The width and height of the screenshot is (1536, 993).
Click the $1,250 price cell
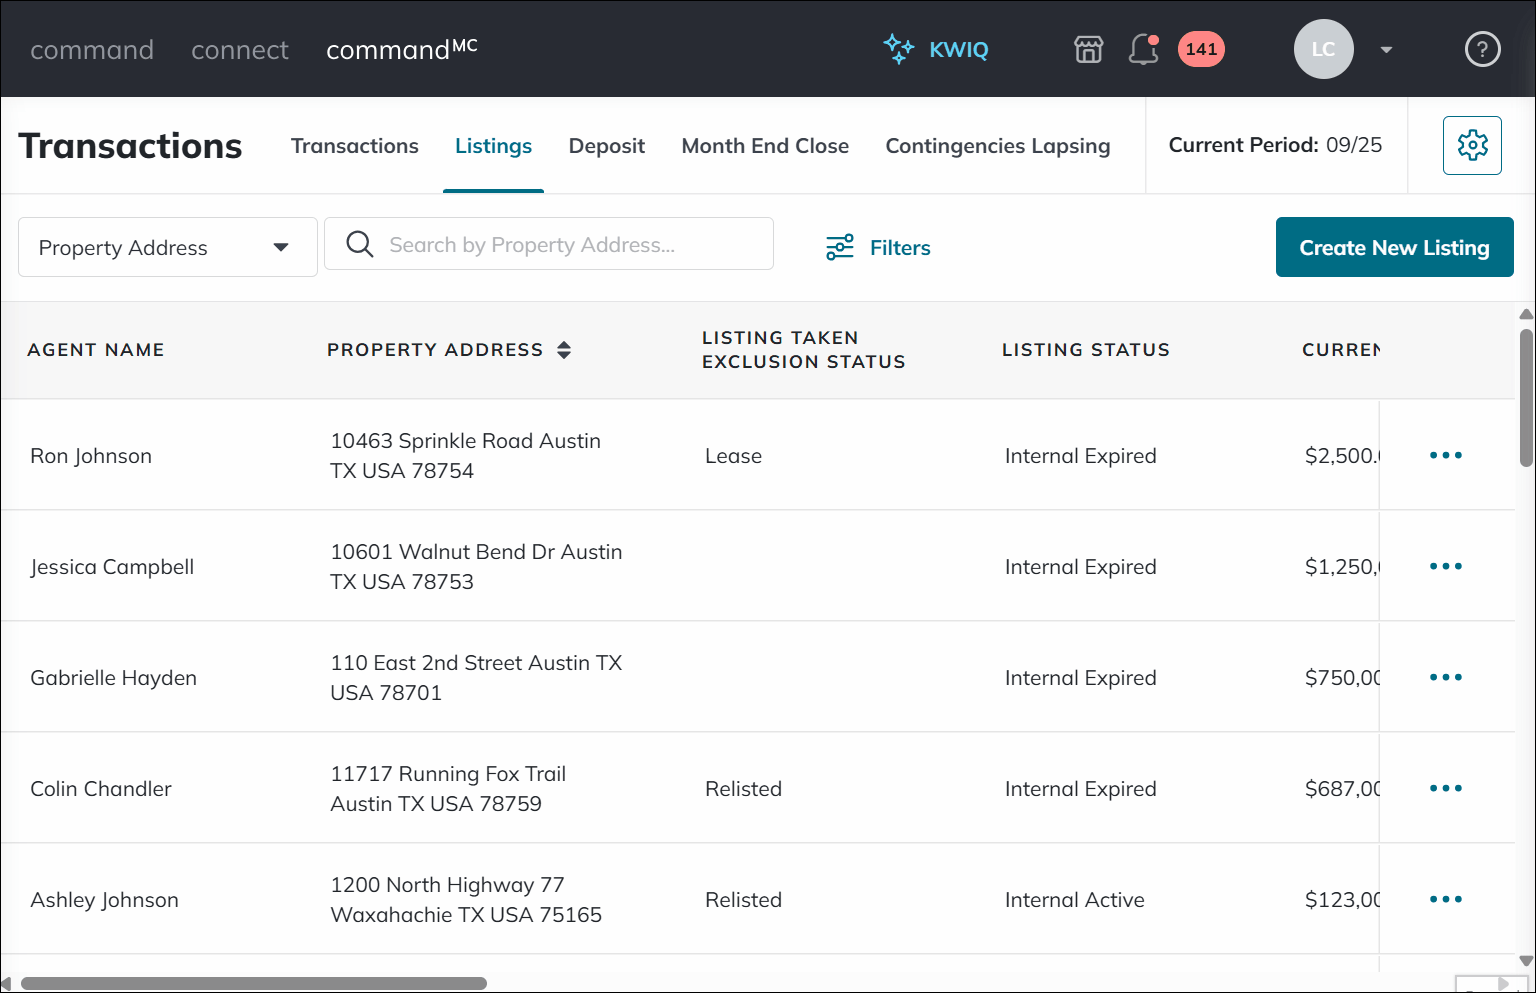click(1342, 567)
